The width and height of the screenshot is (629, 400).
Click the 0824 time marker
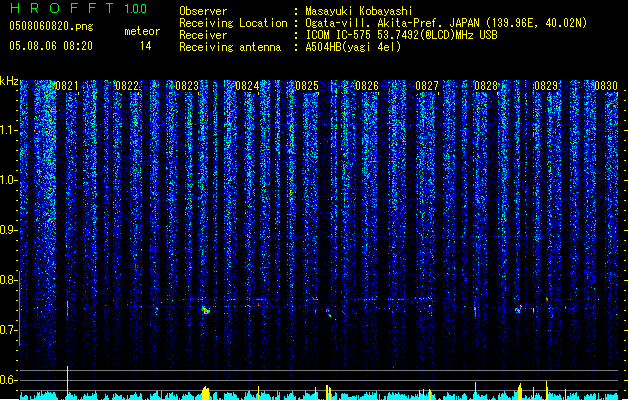[247, 86]
